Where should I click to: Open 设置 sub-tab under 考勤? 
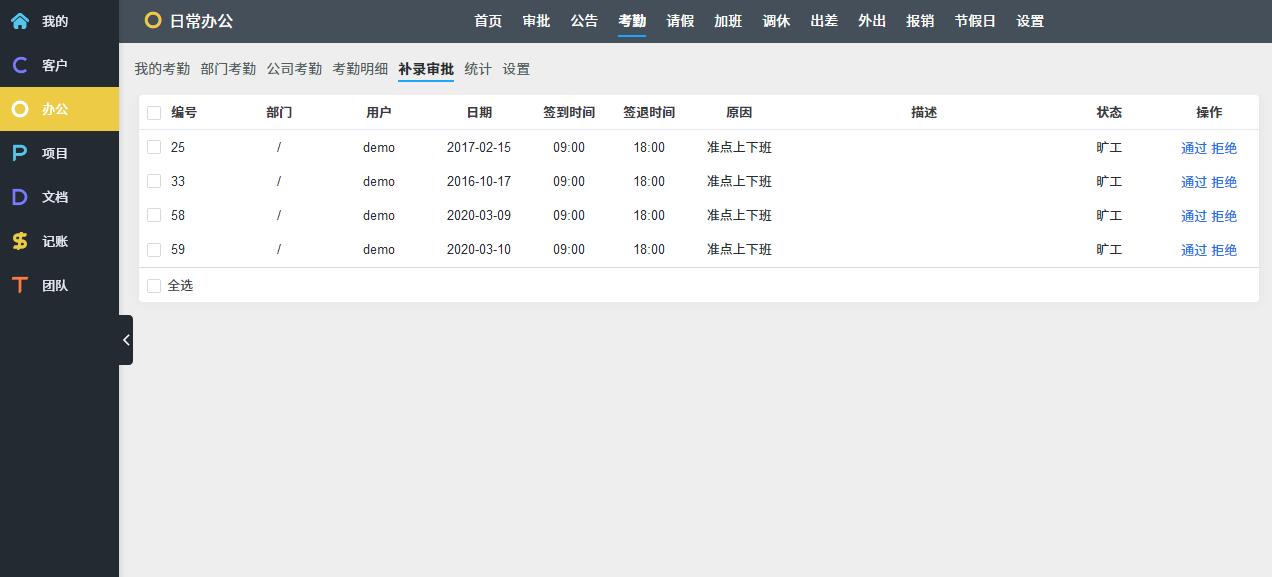click(516, 69)
